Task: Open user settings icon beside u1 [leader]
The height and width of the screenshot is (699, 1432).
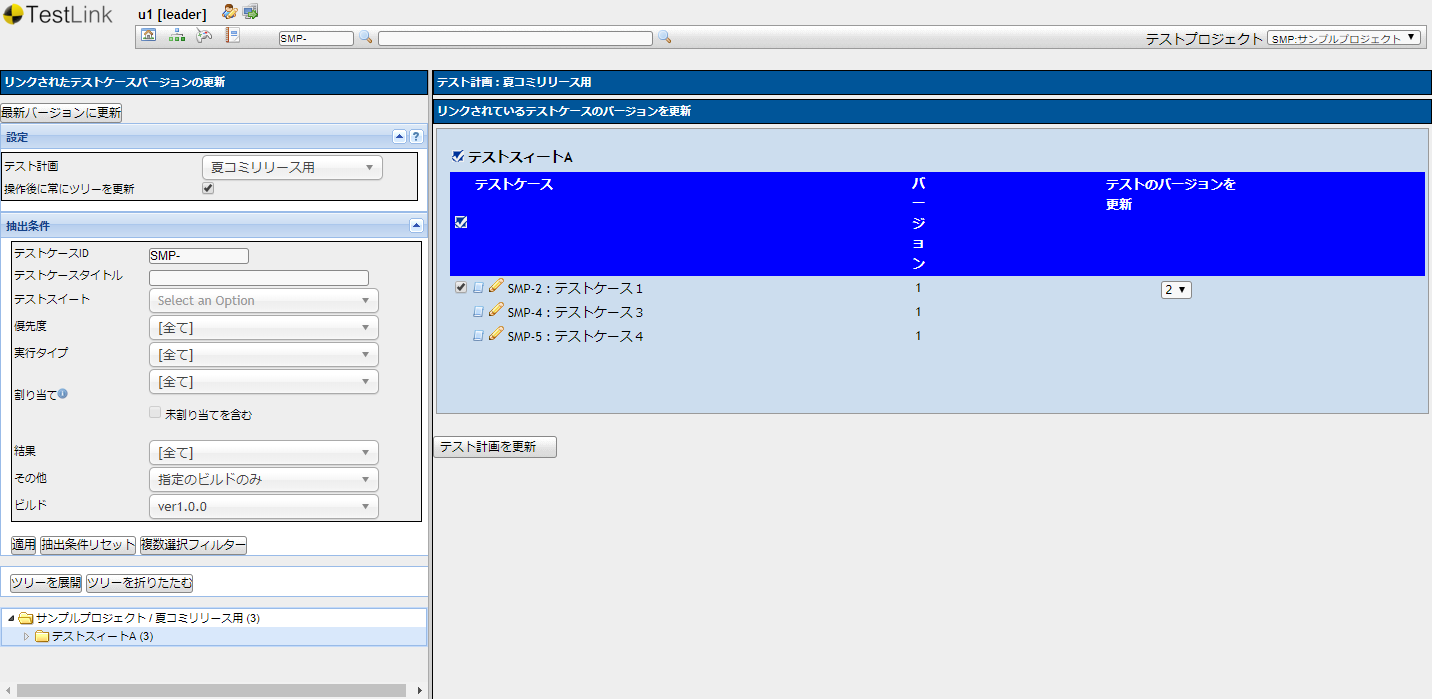Action: click(x=229, y=12)
